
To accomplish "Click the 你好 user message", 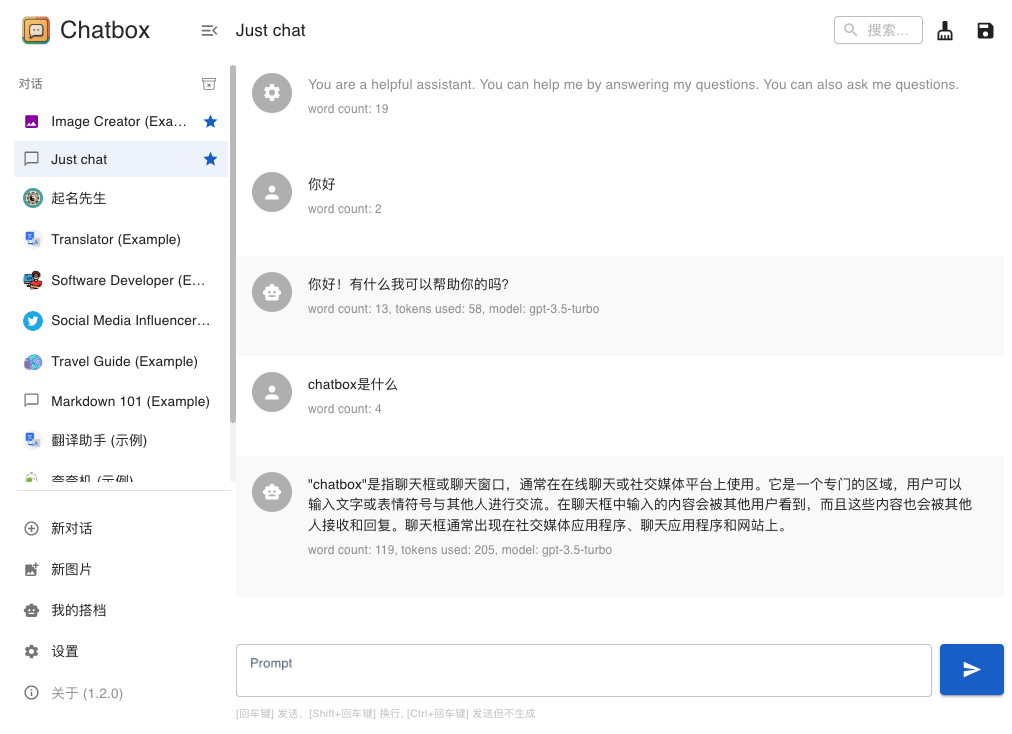I will (321, 184).
